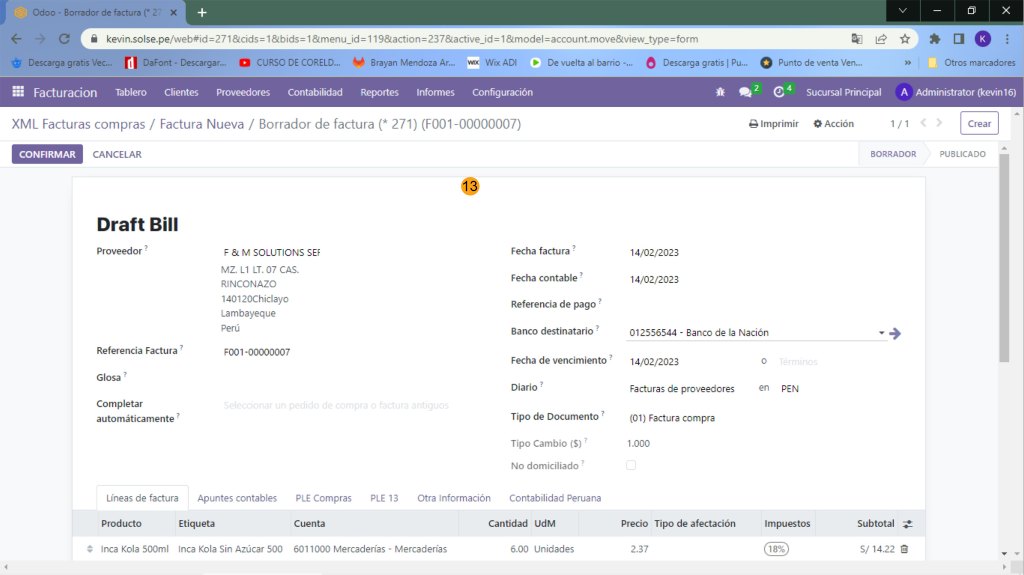The height and width of the screenshot is (575, 1024).
Task: Open Banco destinatario external link arrow
Action: (895, 333)
